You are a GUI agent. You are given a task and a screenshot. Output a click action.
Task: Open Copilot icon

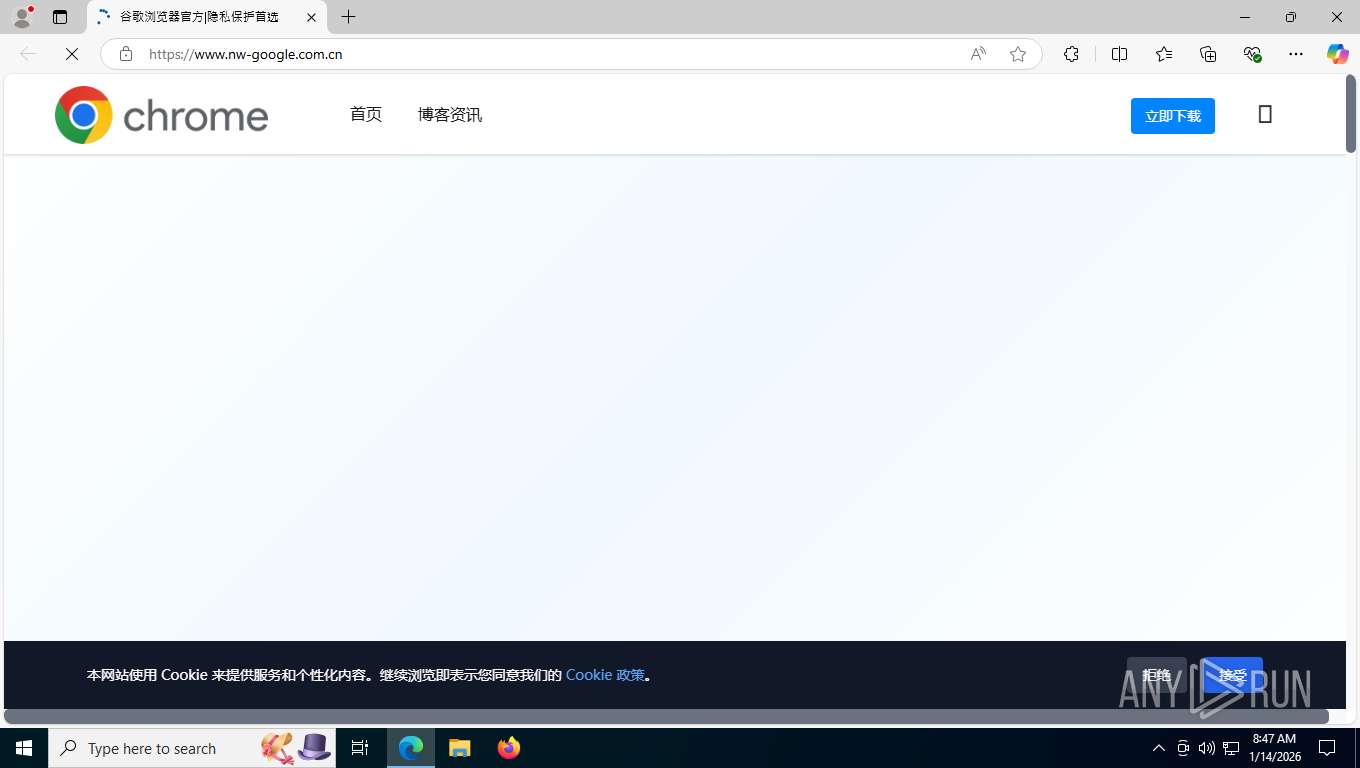click(x=1337, y=54)
